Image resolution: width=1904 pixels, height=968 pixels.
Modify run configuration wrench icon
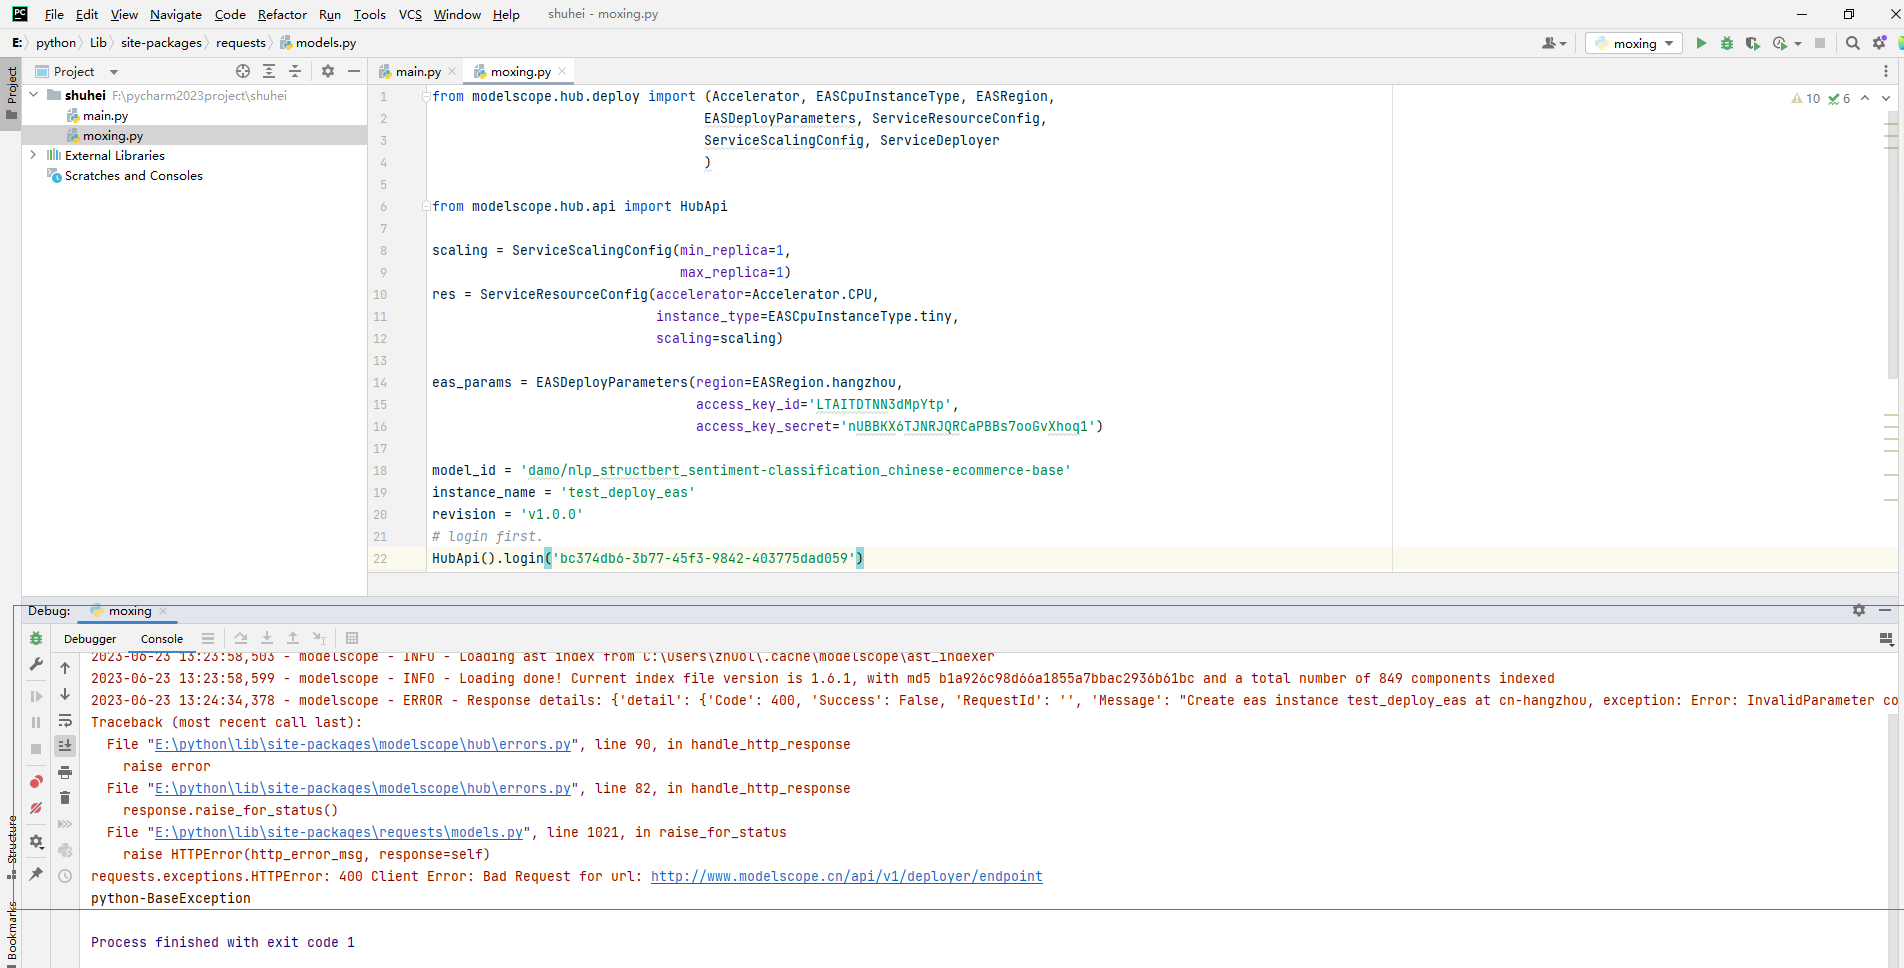click(36, 664)
